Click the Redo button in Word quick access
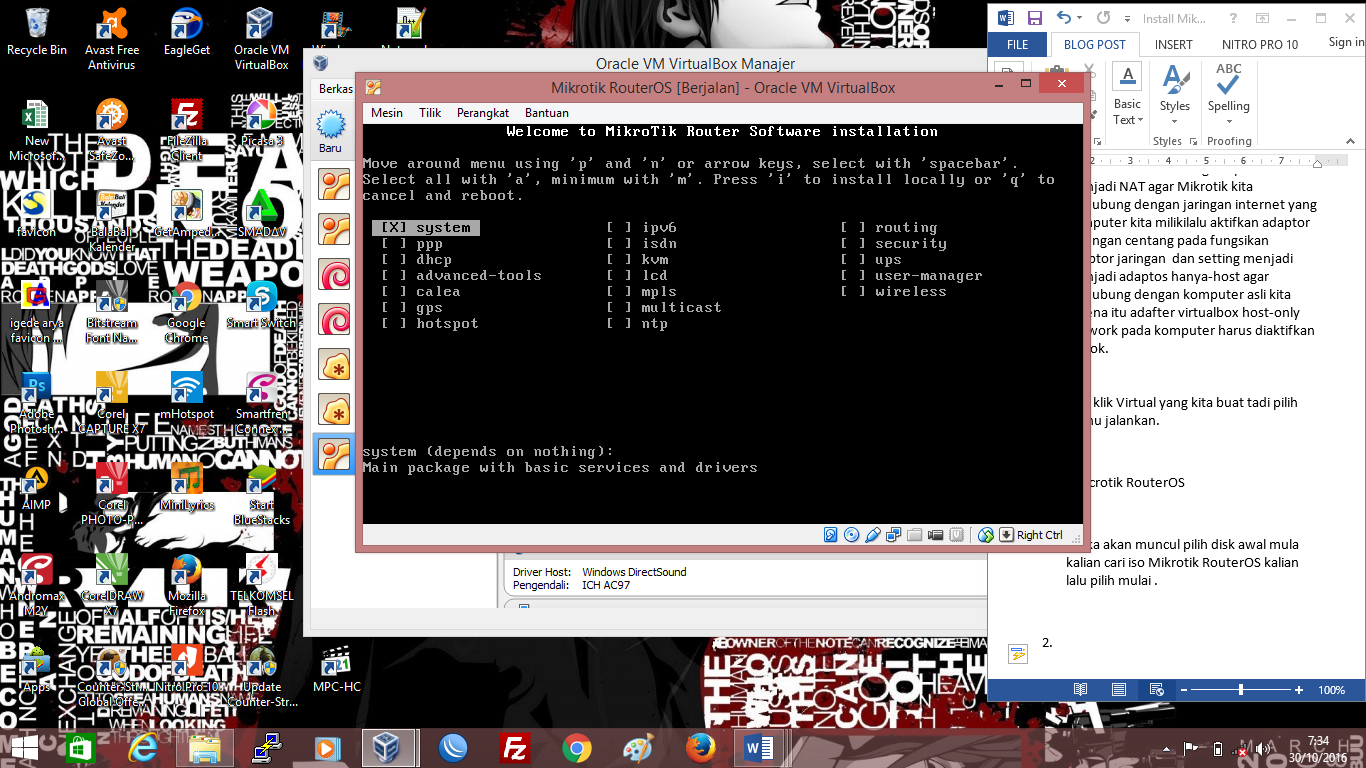This screenshot has width=1366, height=768. coord(1103,18)
